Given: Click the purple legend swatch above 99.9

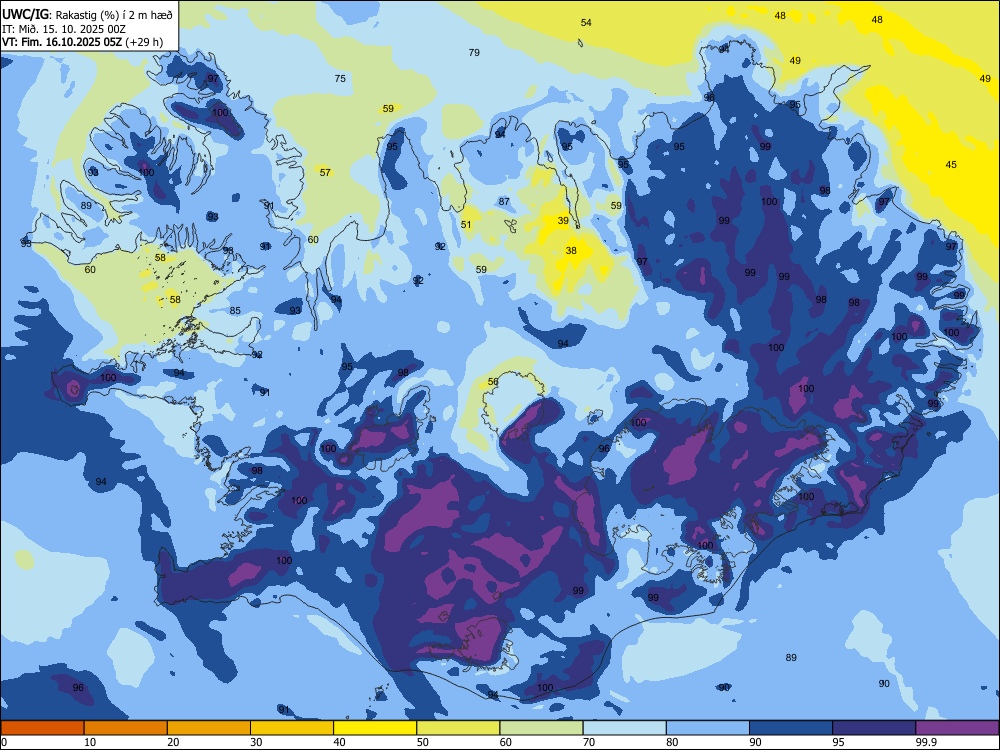Looking at the screenshot, I should 957,728.
